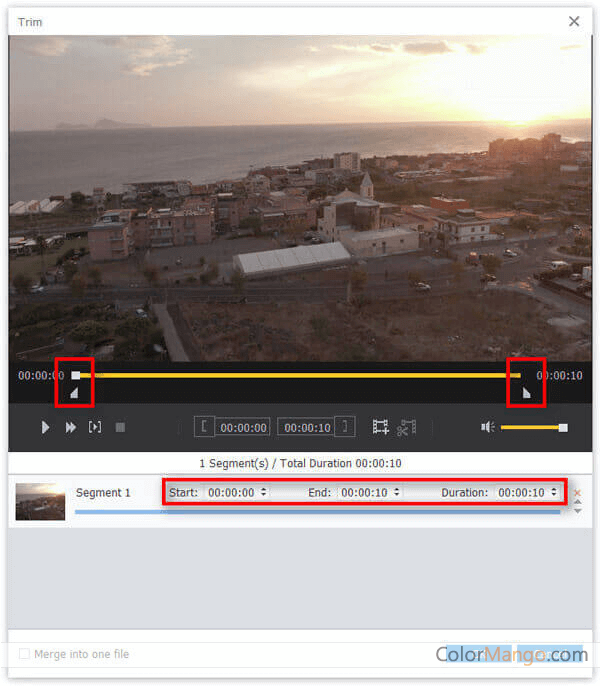Delete Segment 1 with red X
Viewport: 600px width, 686px height.
[x=577, y=493]
